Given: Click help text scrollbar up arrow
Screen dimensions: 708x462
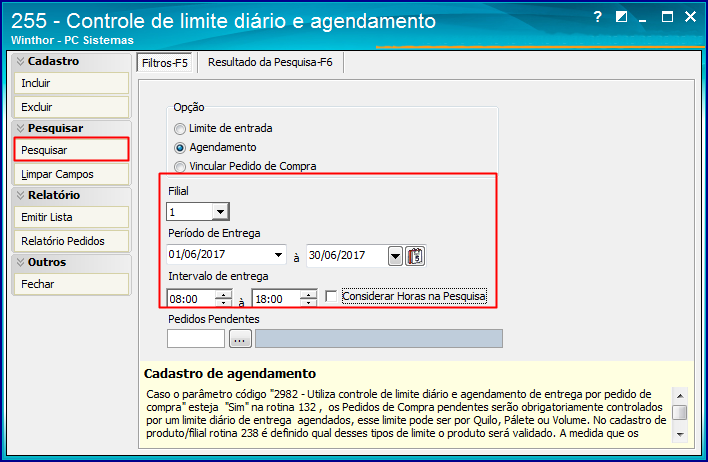Looking at the screenshot, I should [x=680, y=396].
